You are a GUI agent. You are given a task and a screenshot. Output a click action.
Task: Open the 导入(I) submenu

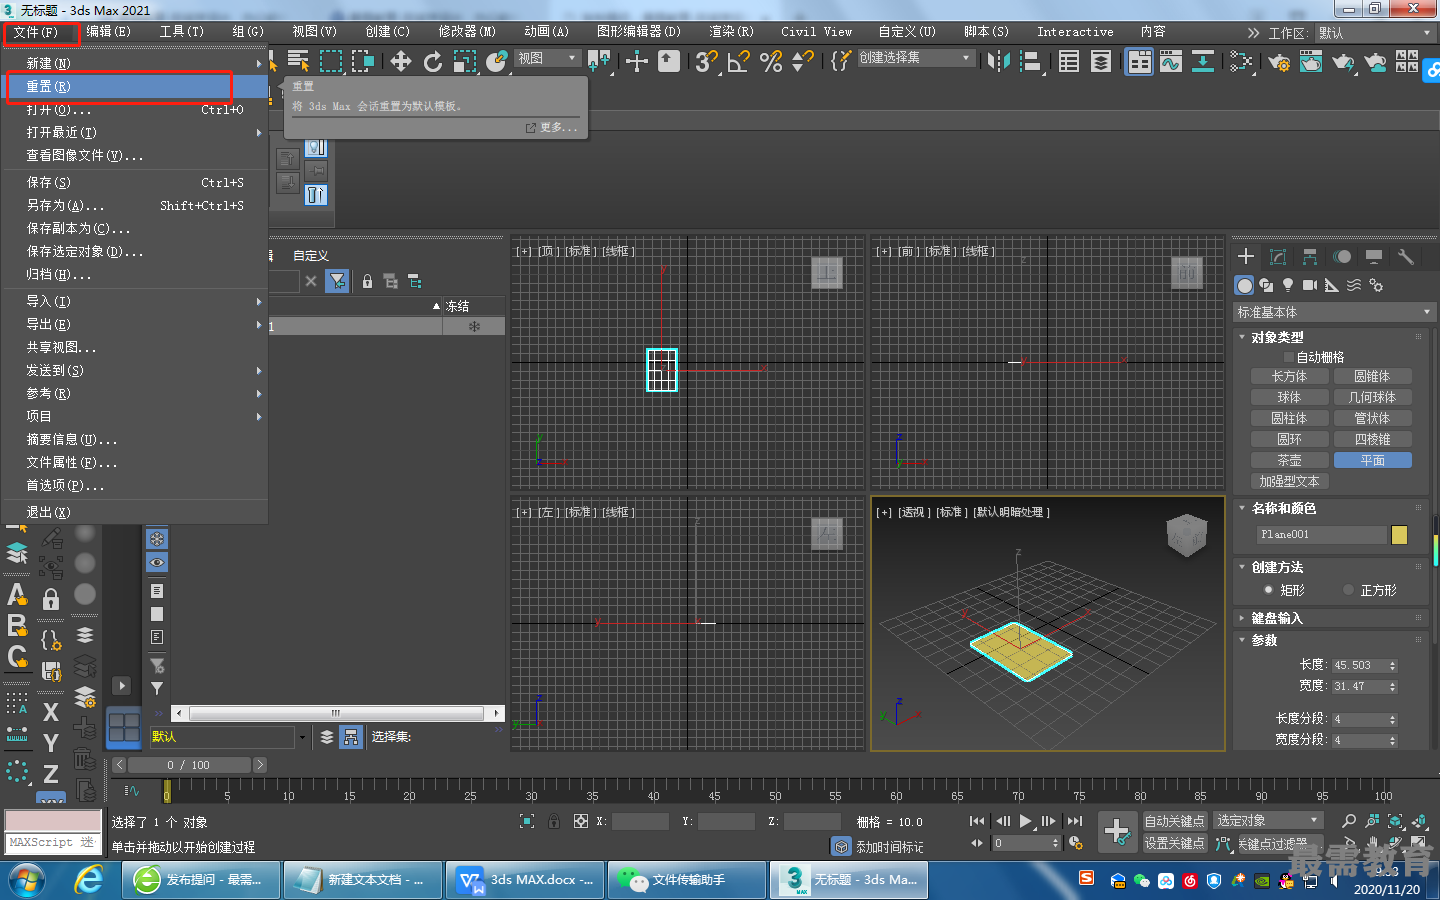136,301
